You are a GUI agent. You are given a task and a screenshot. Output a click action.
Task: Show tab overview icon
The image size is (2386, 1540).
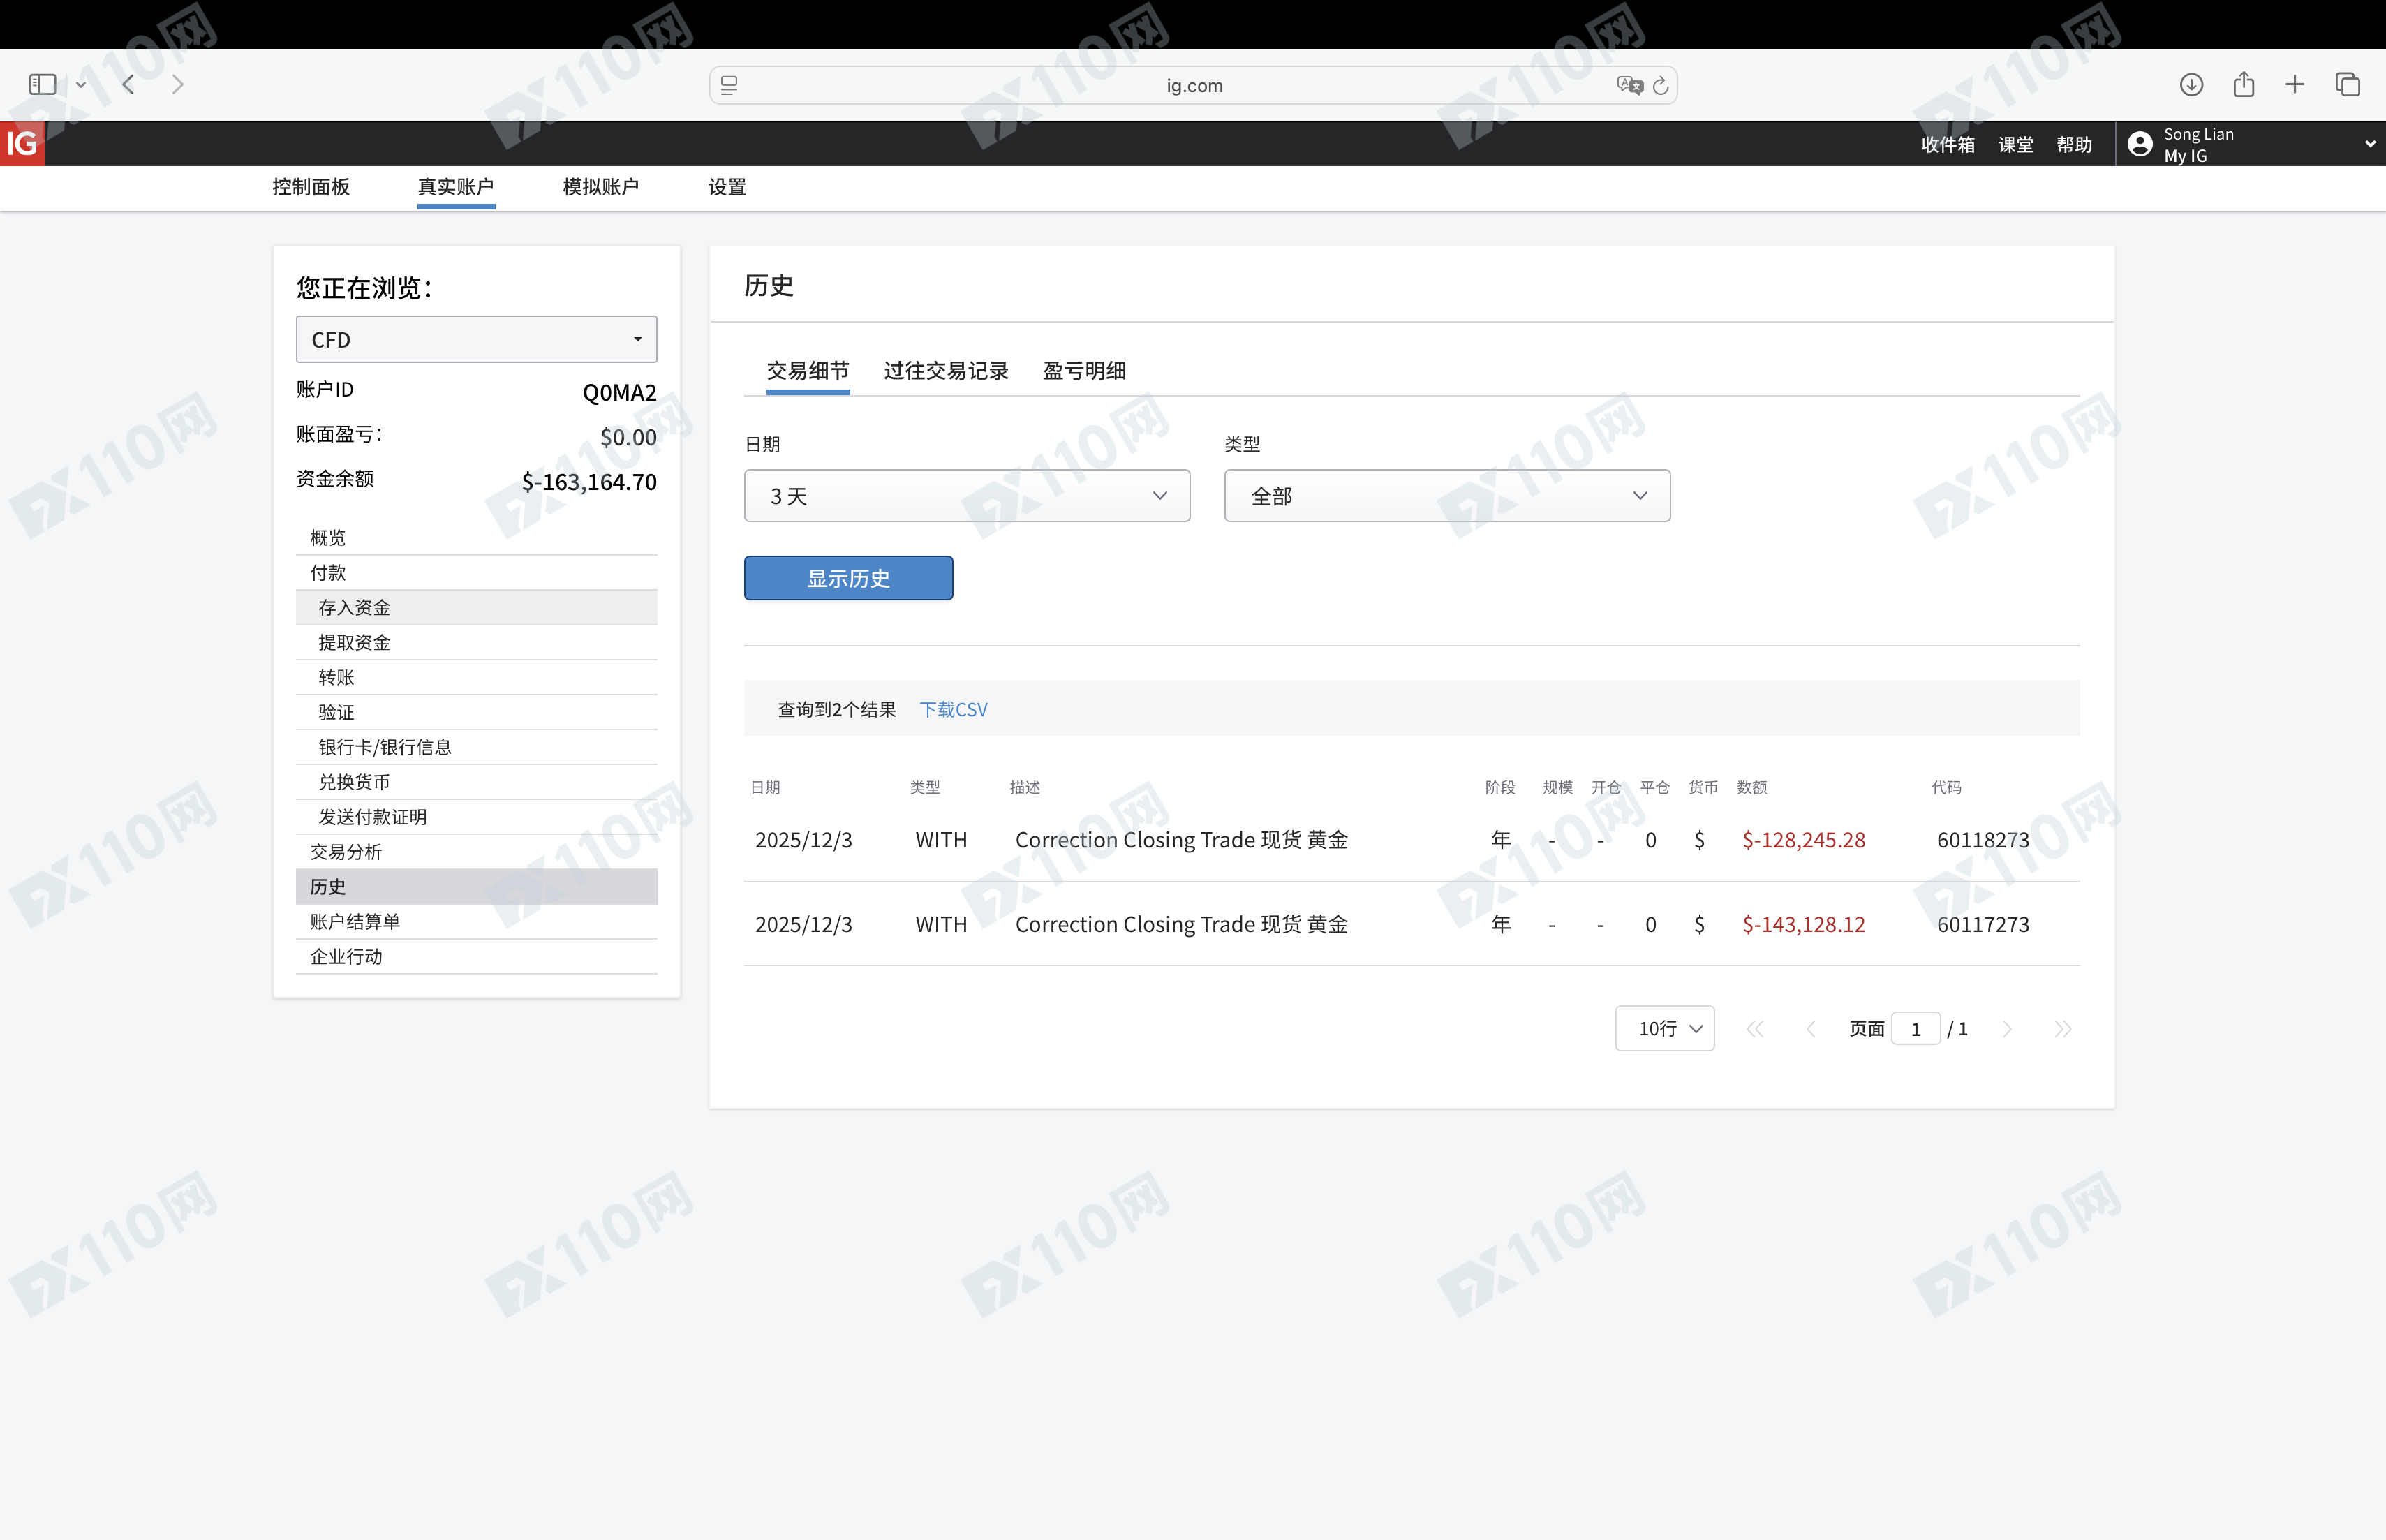(2347, 84)
